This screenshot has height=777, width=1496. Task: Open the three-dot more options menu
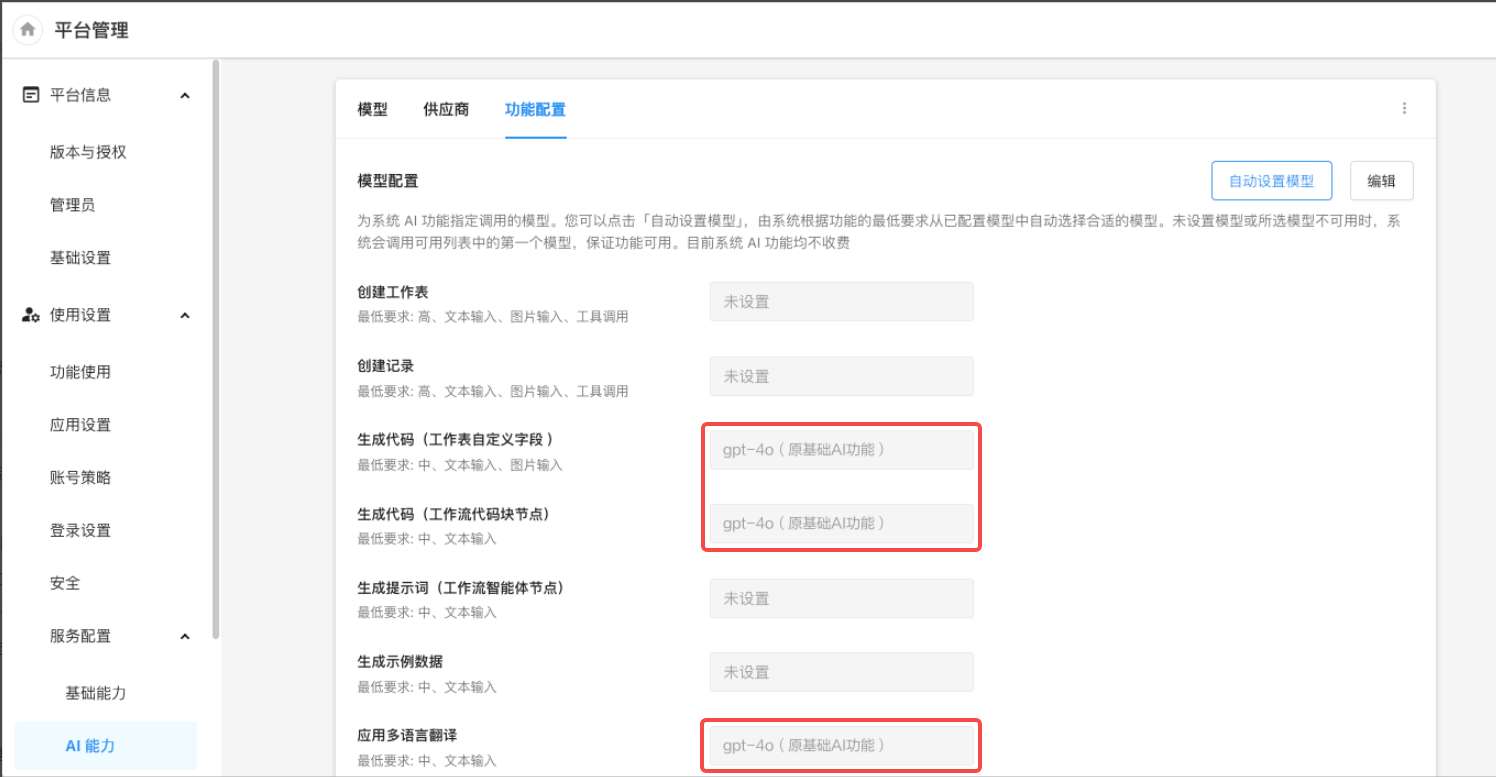[1404, 109]
